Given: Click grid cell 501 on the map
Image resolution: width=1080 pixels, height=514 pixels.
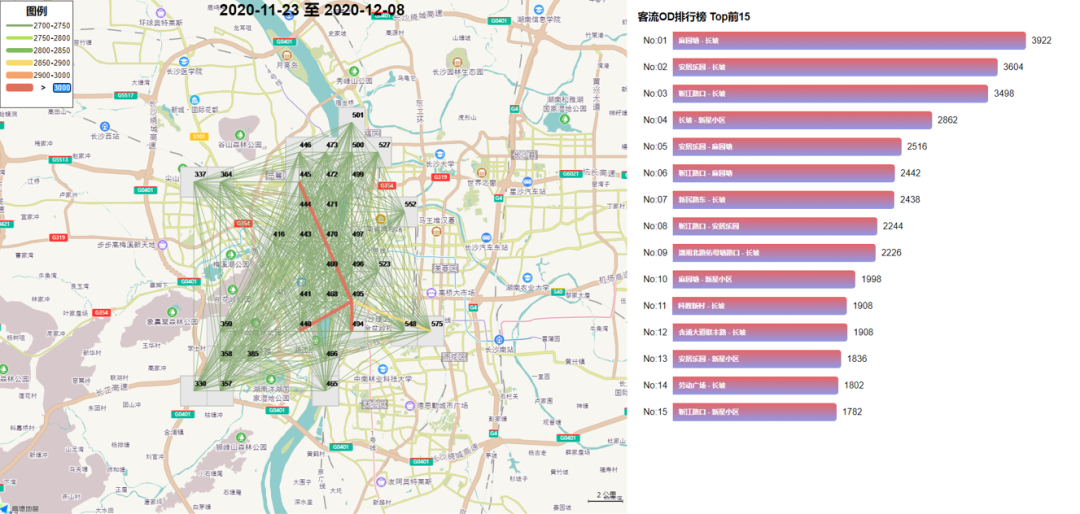Looking at the screenshot, I should click(x=357, y=115).
